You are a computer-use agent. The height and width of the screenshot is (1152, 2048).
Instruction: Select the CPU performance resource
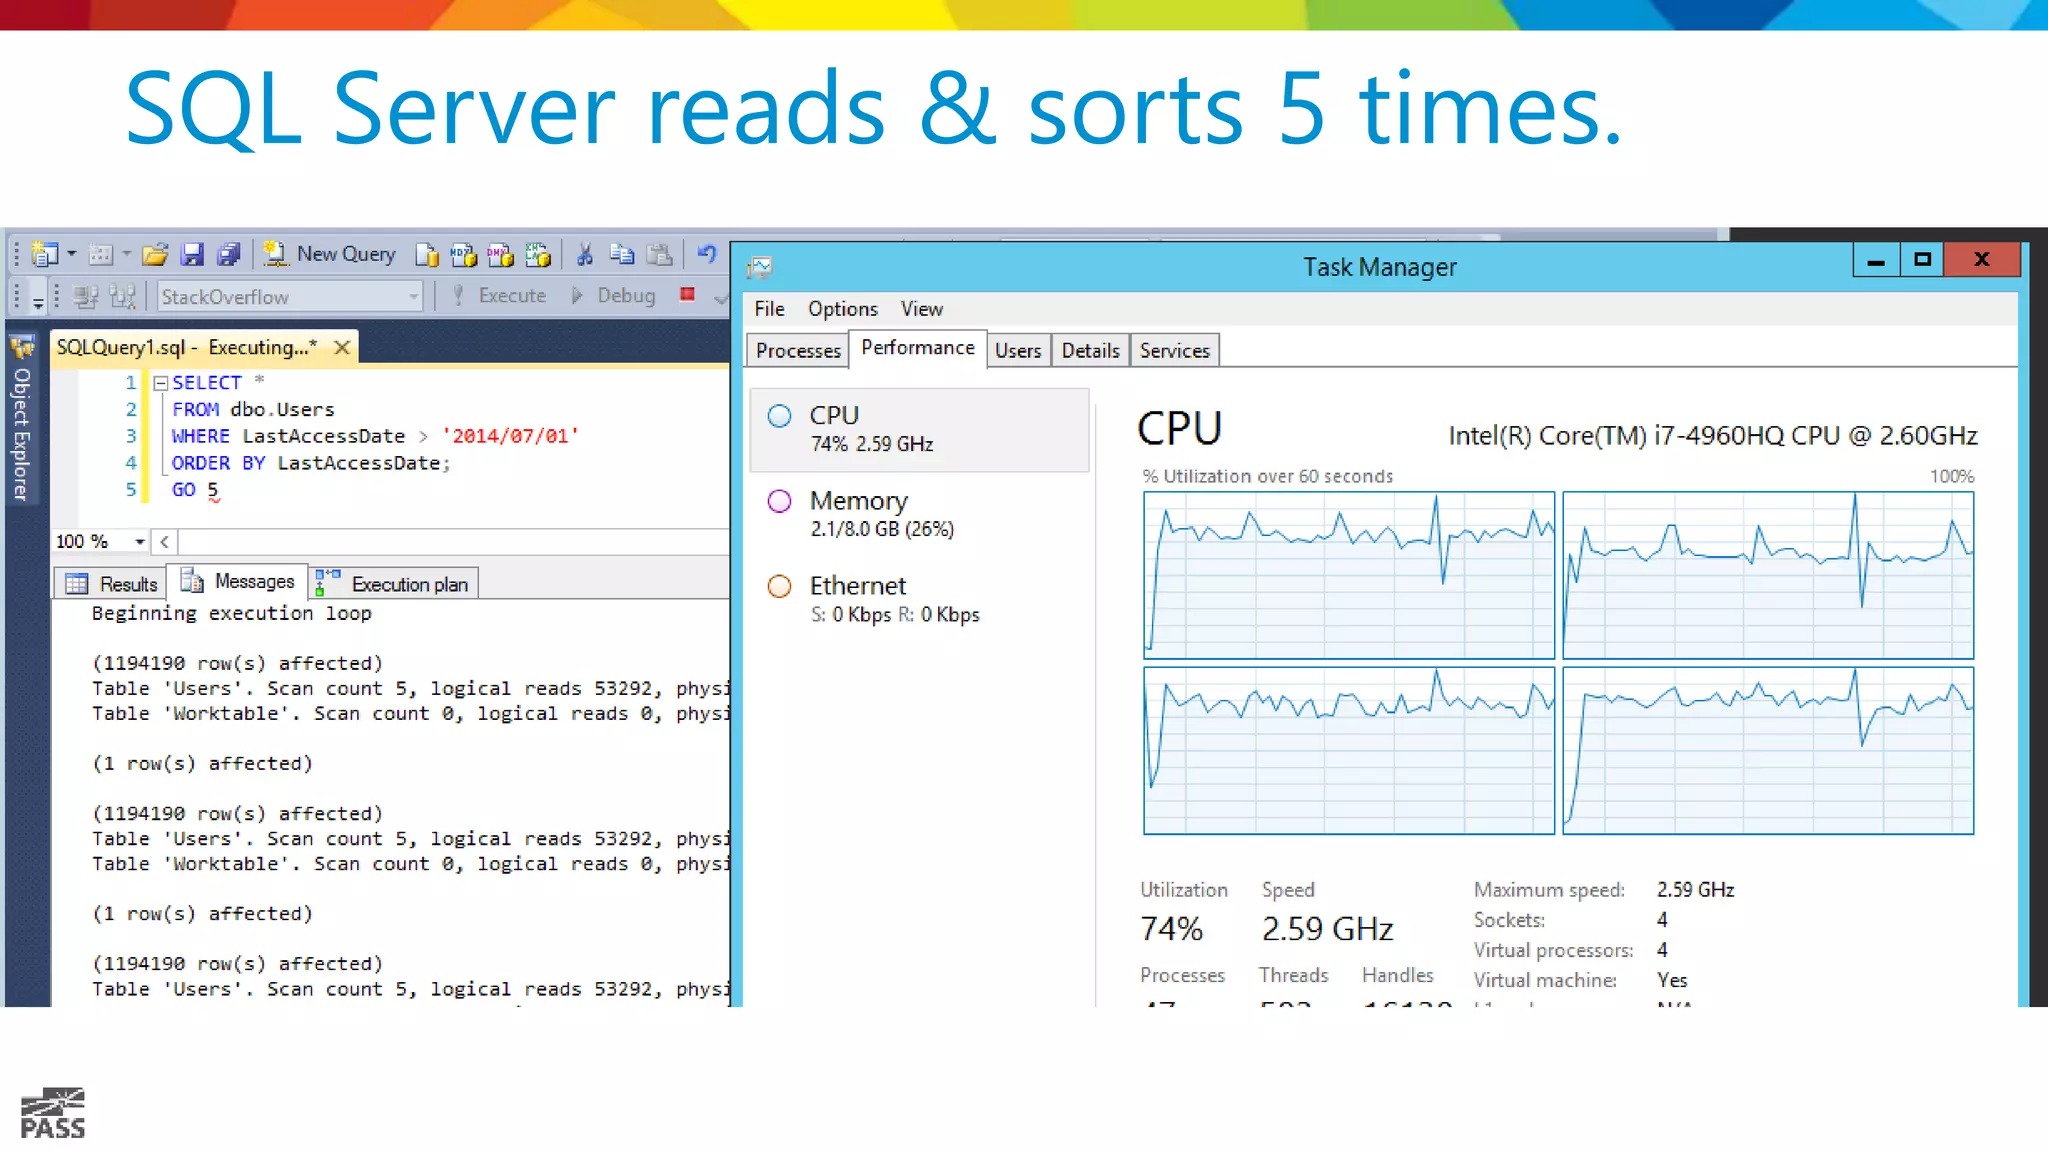point(918,429)
